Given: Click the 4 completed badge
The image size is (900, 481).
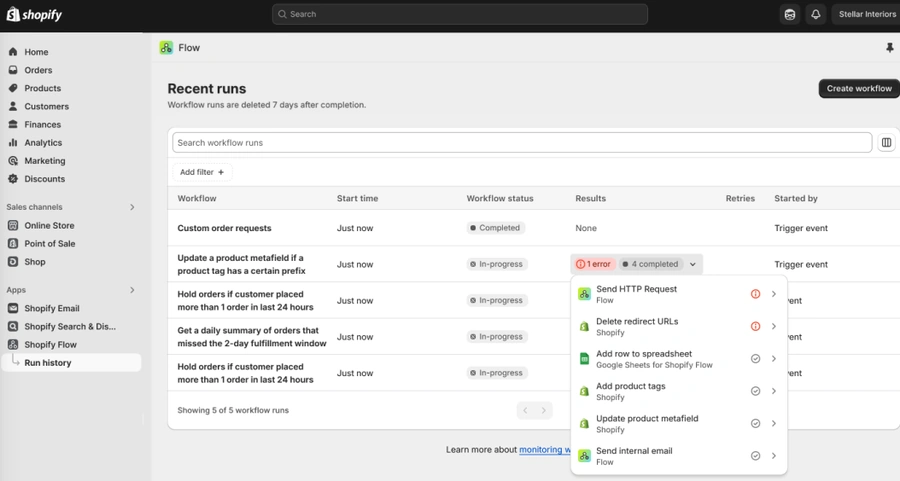Looking at the screenshot, I should click(650, 264).
